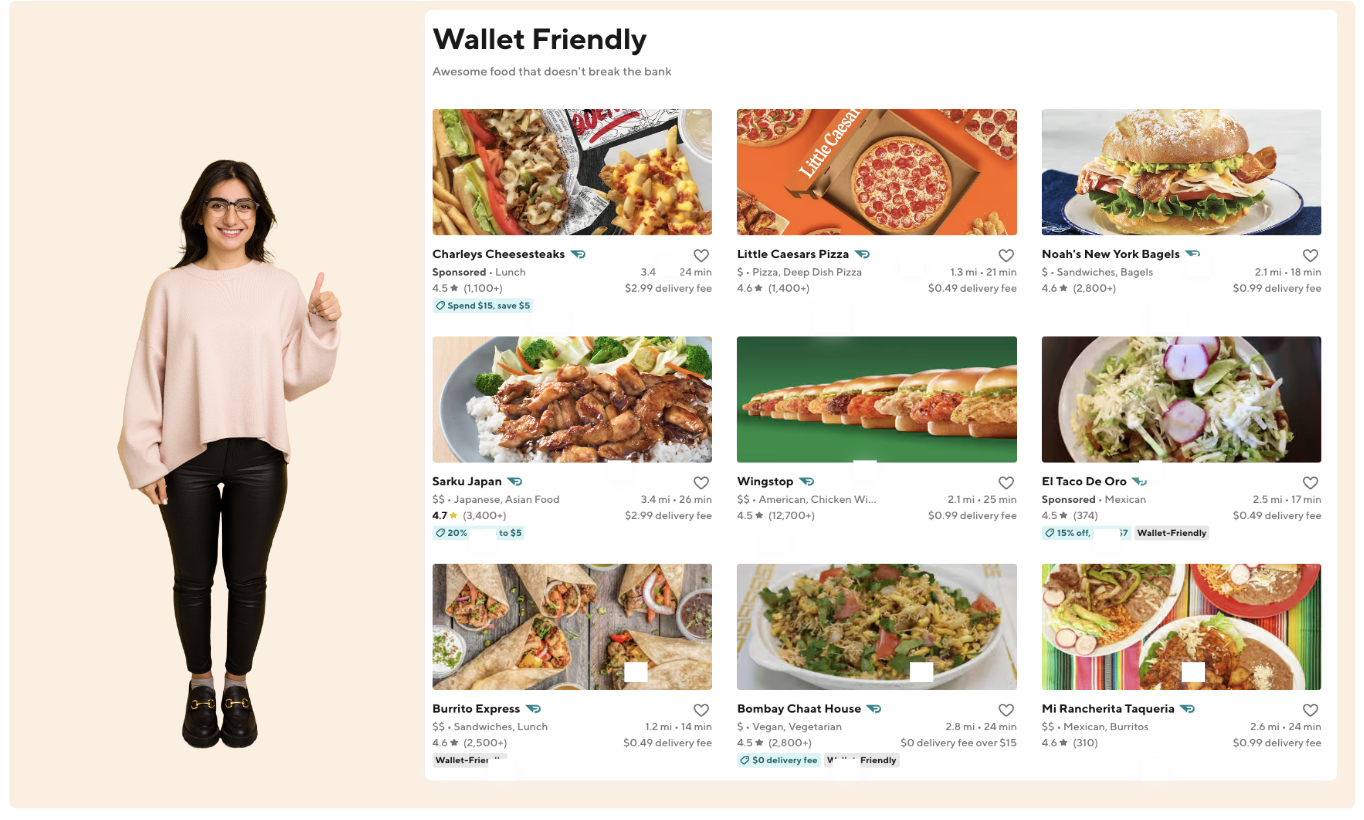Open Sarku Japan restaurant name link
1364x820 pixels.
click(467, 481)
